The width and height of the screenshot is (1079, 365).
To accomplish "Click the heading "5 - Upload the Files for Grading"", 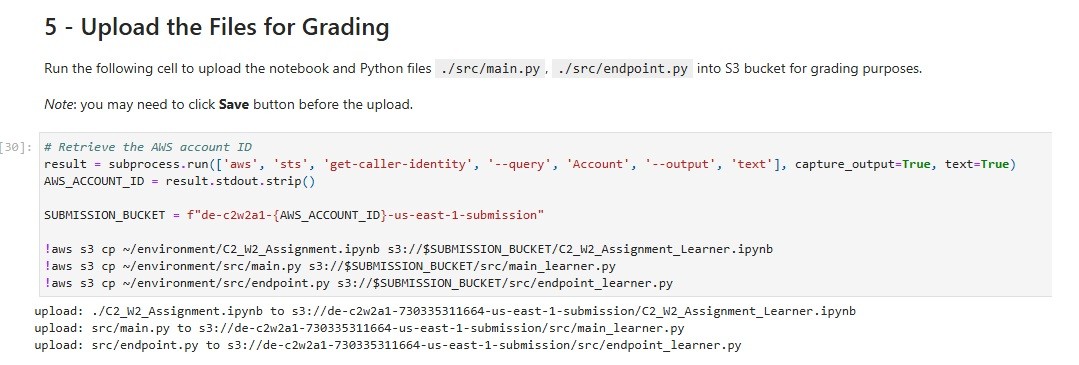I will tap(217, 28).
